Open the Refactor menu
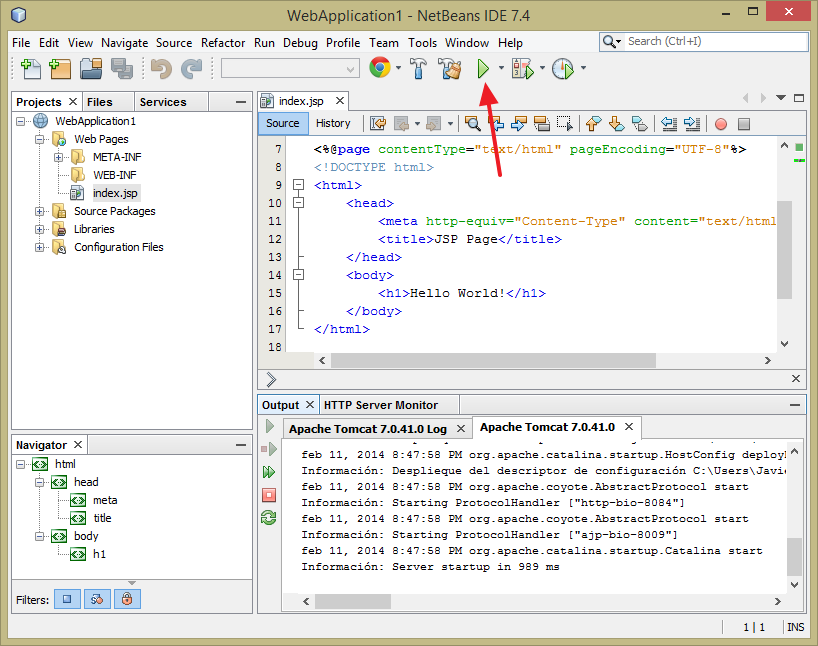818x646 pixels. (x=223, y=43)
